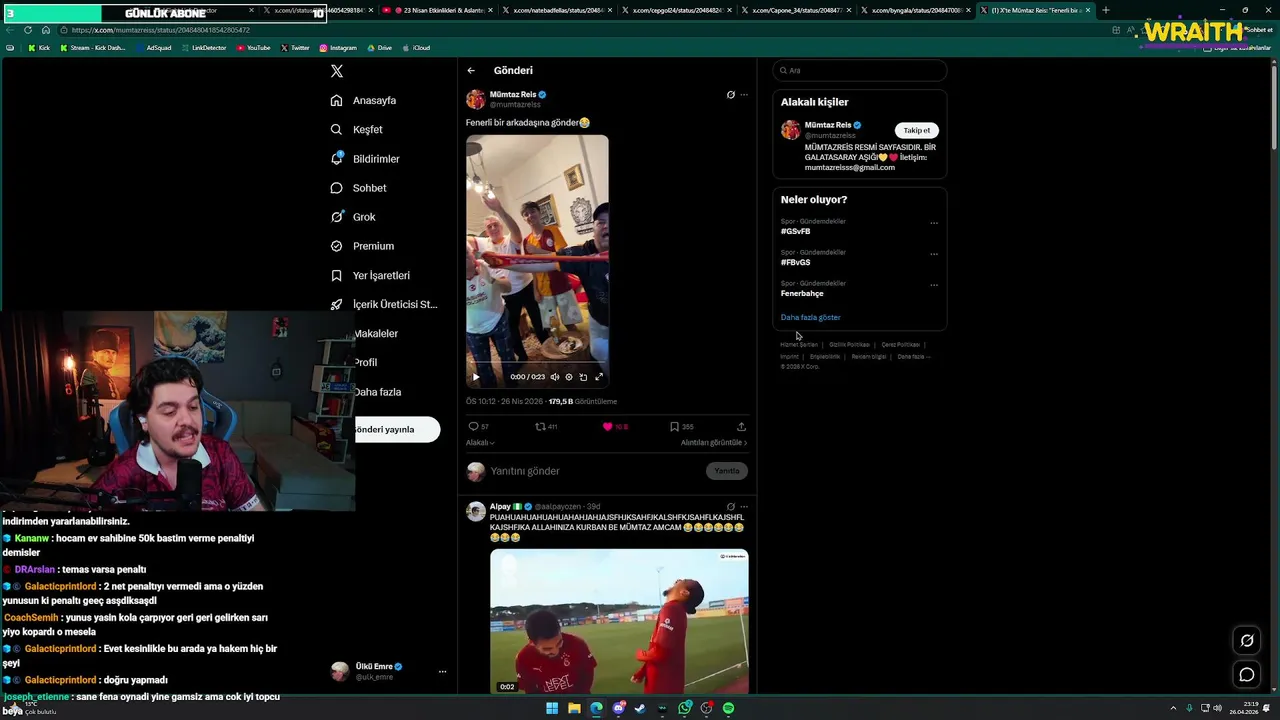Open Sohbet messages

coord(358,188)
